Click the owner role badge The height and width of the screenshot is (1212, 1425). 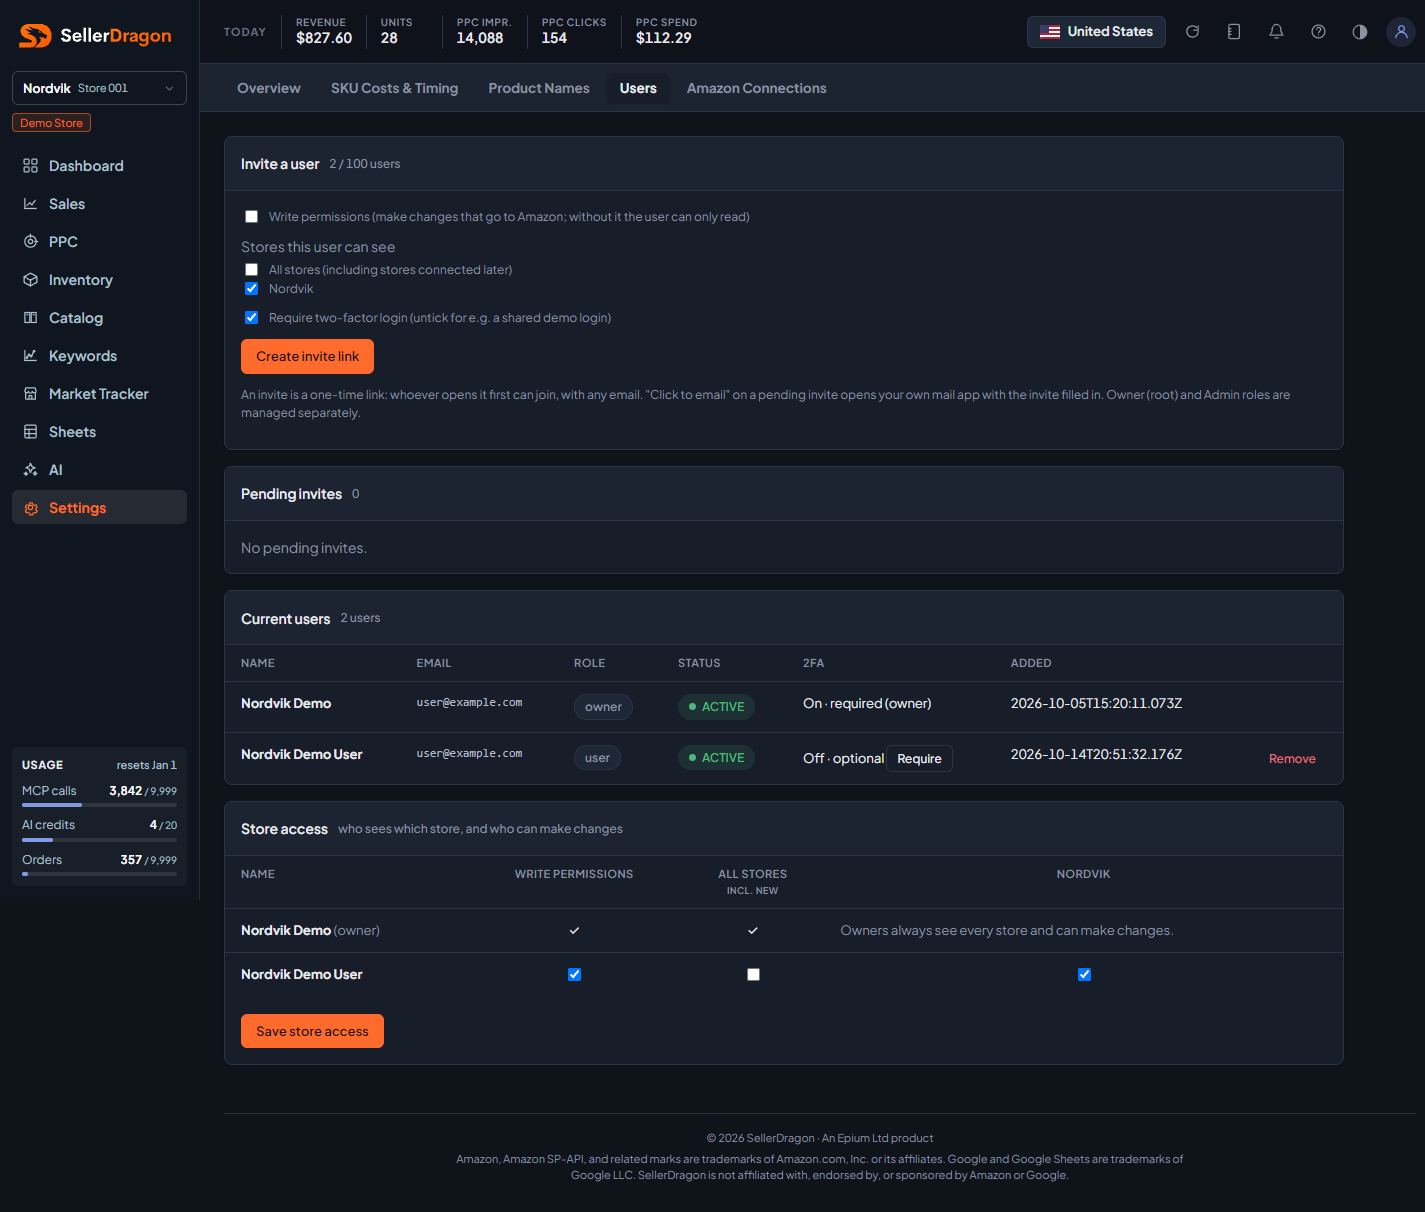pos(603,707)
